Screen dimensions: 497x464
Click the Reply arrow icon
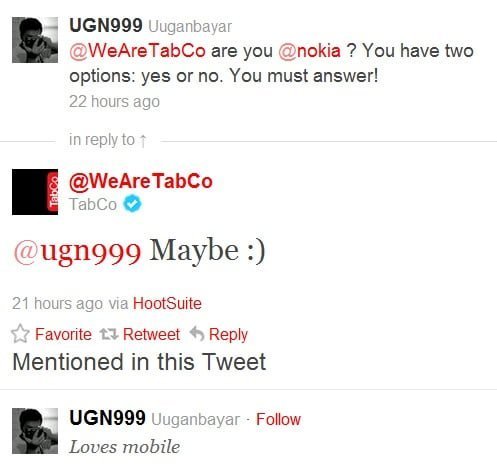pyautogui.click(x=197, y=334)
